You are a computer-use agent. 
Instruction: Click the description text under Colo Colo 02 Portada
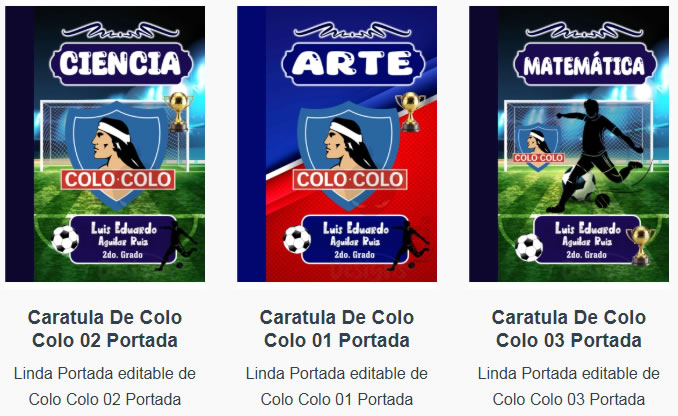coord(105,386)
